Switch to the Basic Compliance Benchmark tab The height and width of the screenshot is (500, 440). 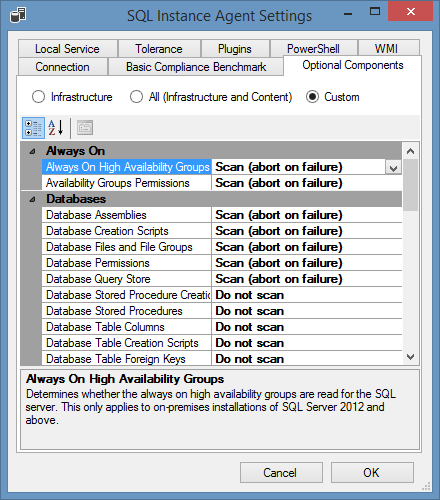pos(196,67)
